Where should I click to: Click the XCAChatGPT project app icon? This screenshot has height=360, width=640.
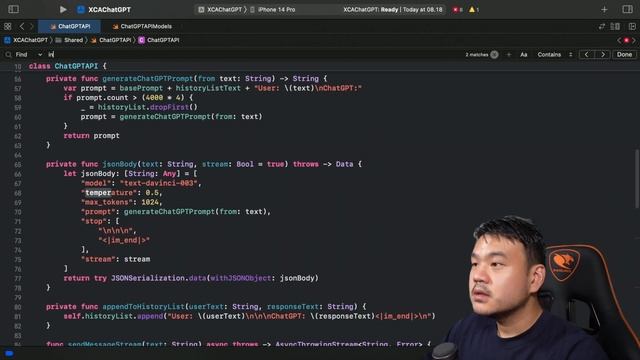[81, 9]
